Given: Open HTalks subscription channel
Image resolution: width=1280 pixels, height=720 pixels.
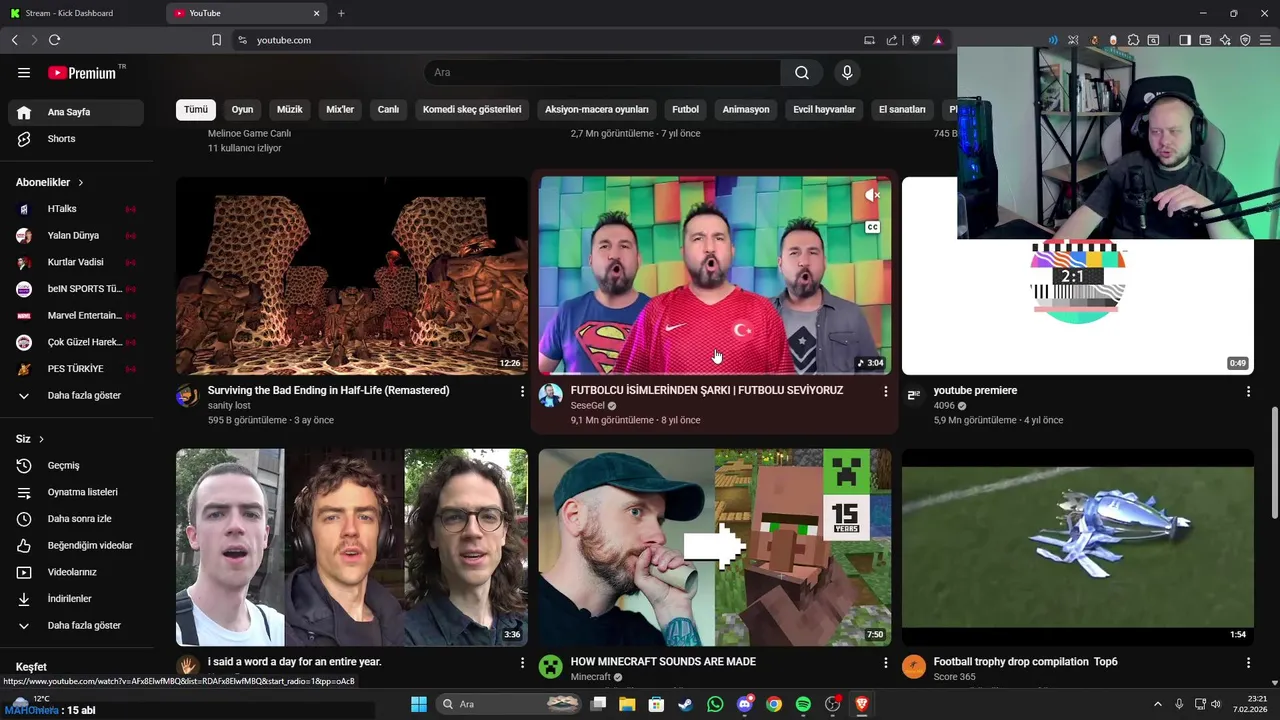Looking at the screenshot, I should (76, 209).
